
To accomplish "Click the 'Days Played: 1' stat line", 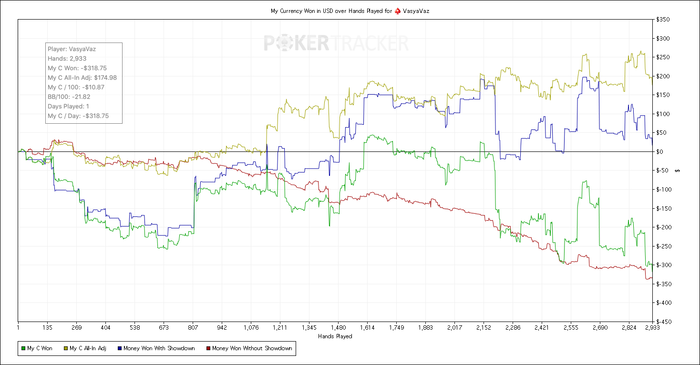I will [x=68, y=107].
